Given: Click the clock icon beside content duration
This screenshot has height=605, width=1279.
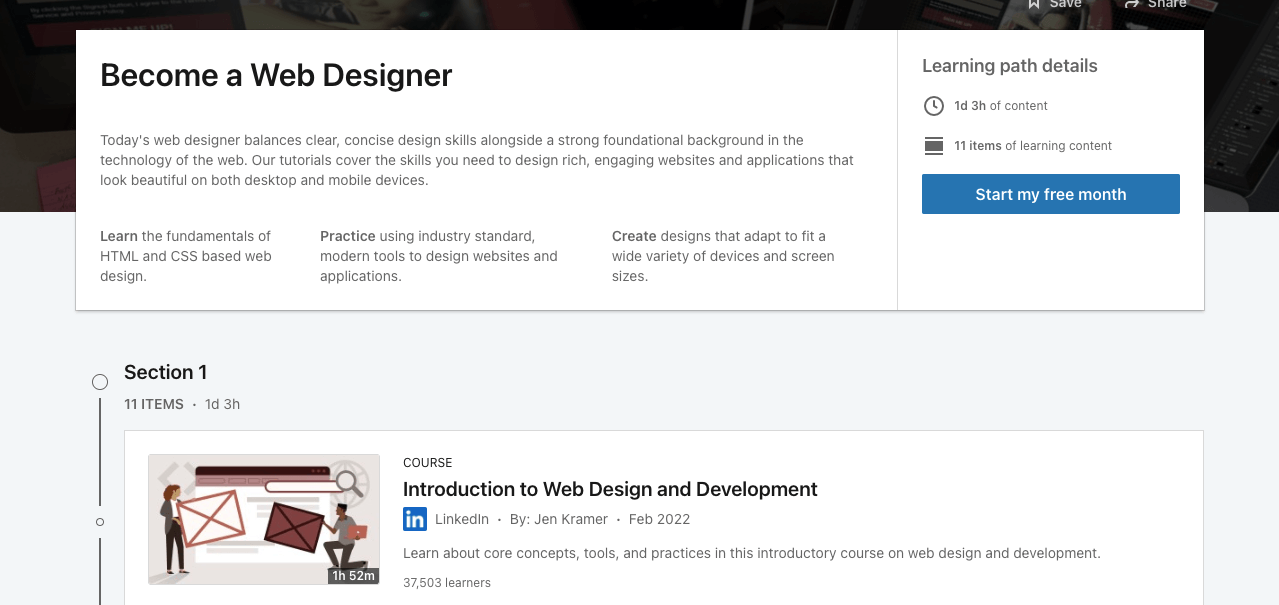Looking at the screenshot, I should 933,106.
